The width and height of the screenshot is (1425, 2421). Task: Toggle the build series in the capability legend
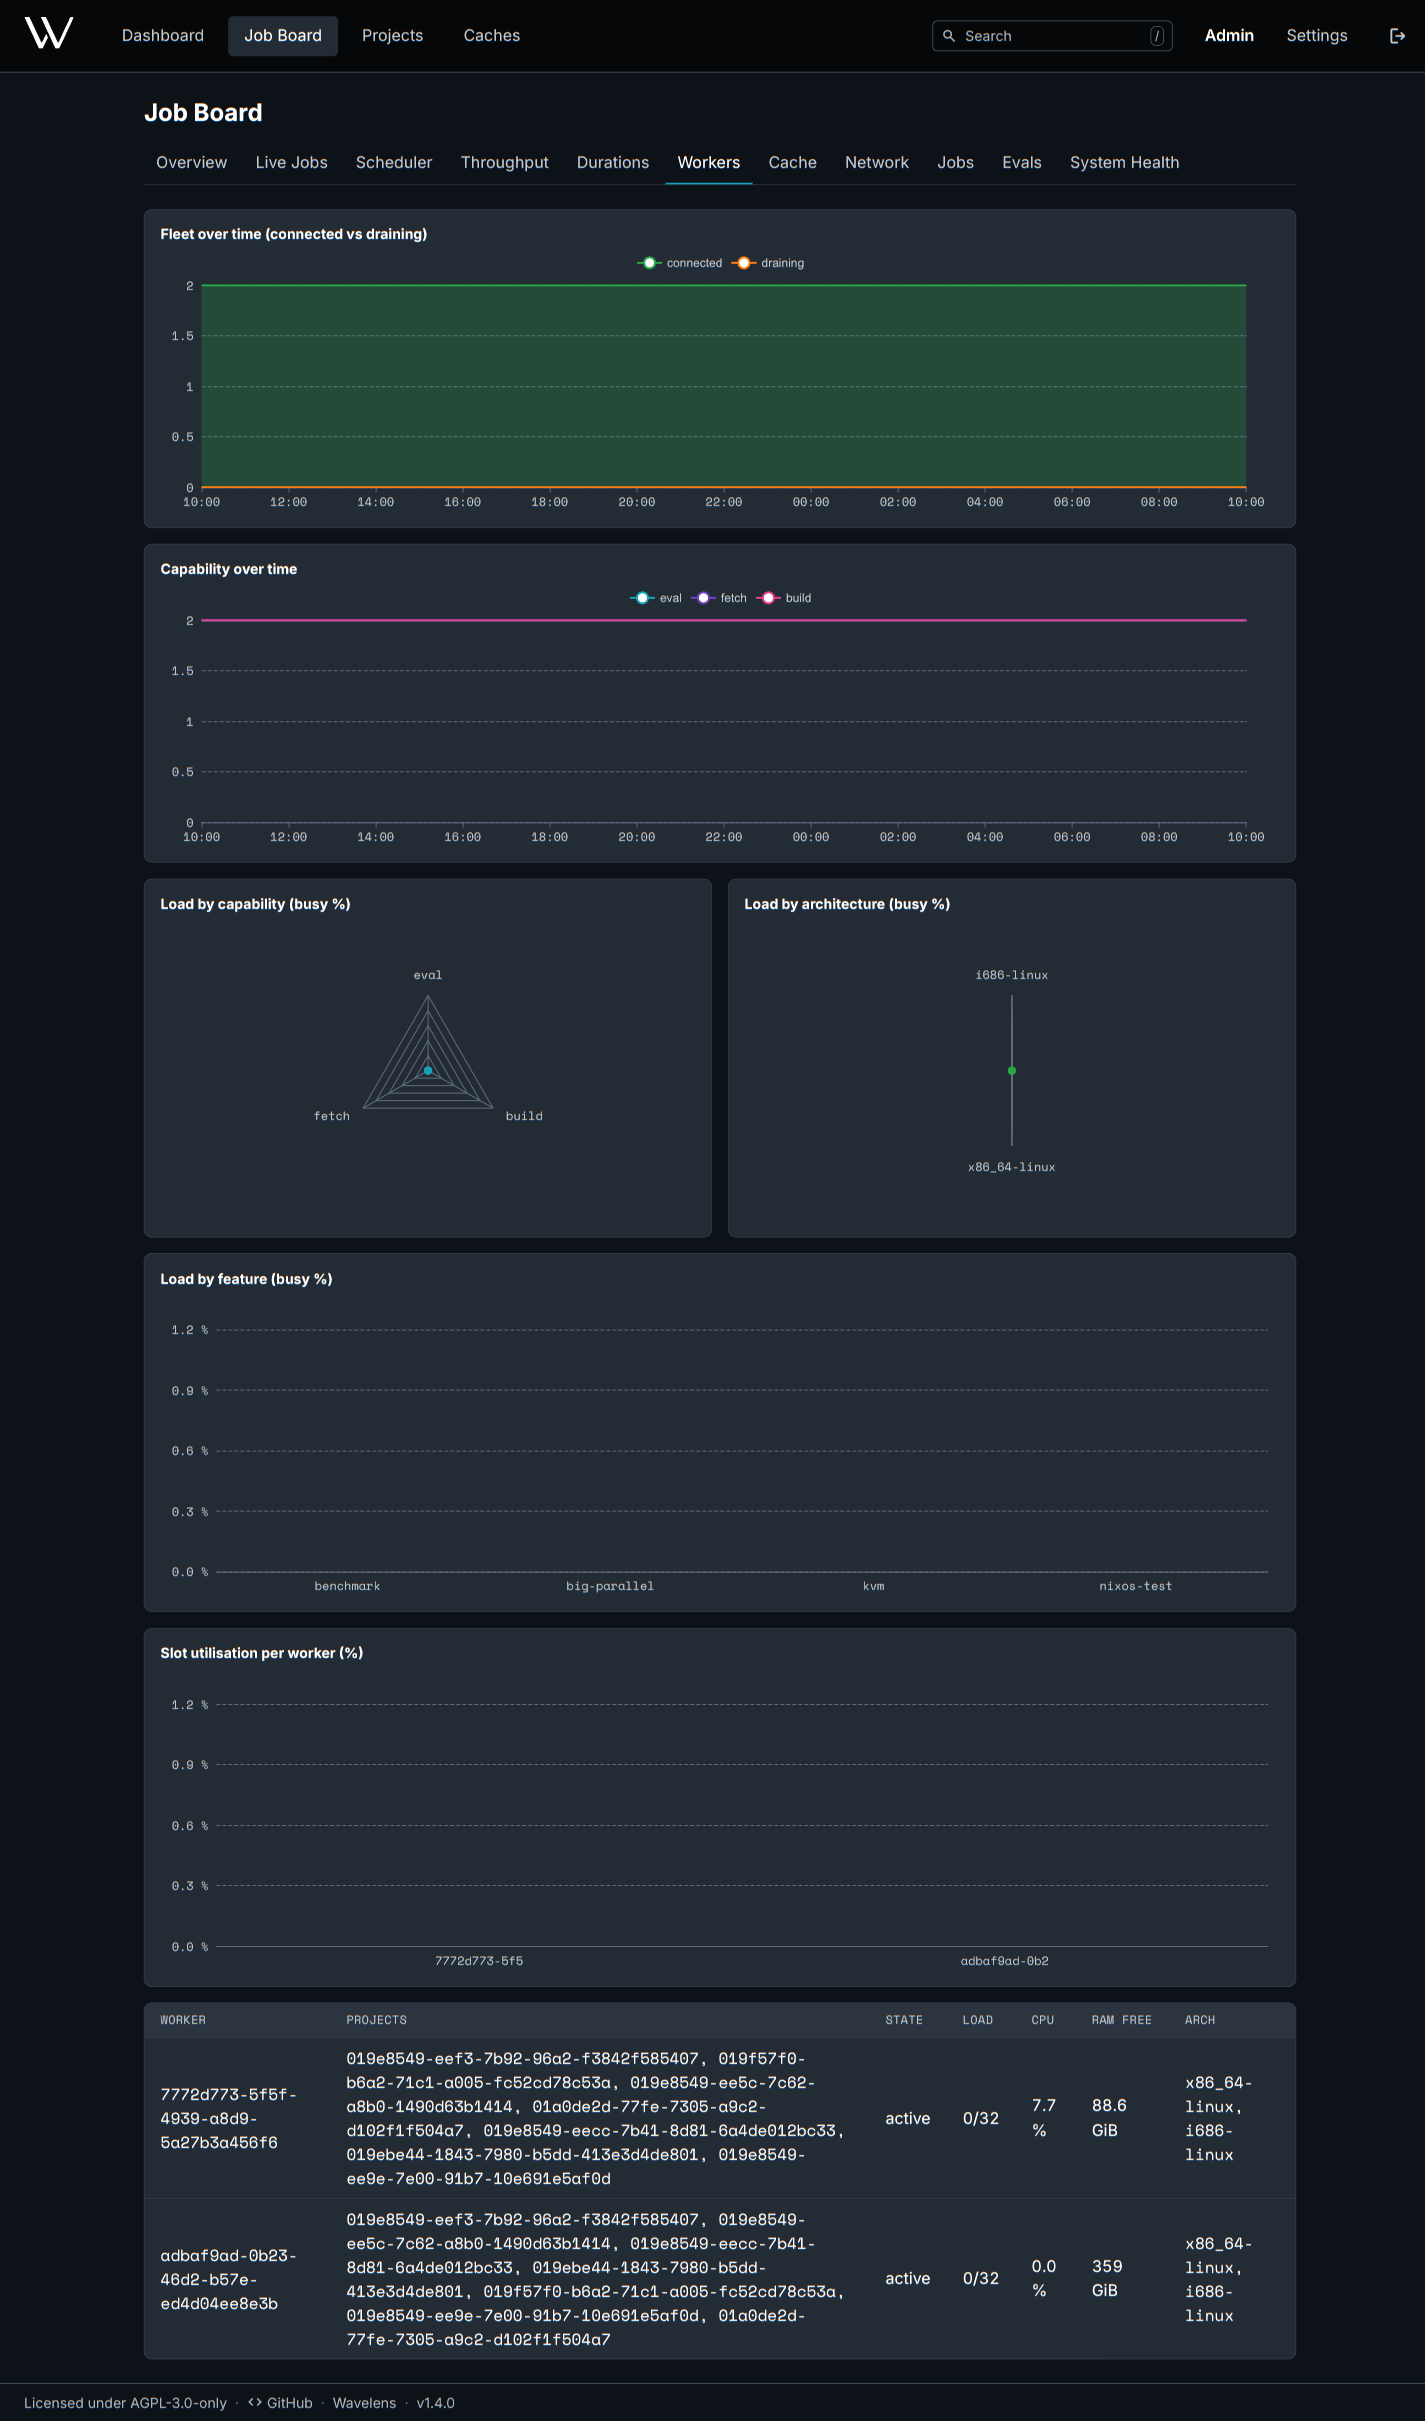coord(784,598)
